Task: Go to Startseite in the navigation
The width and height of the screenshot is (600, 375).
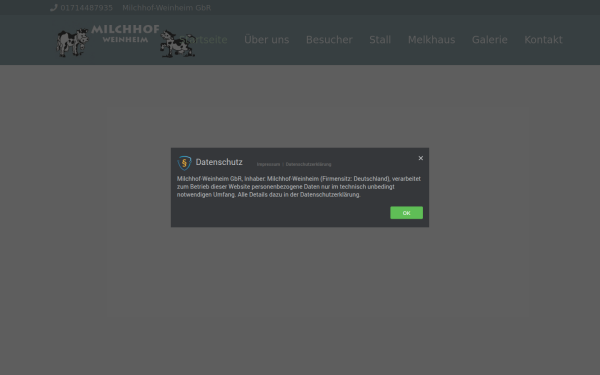Action: [203, 40]
